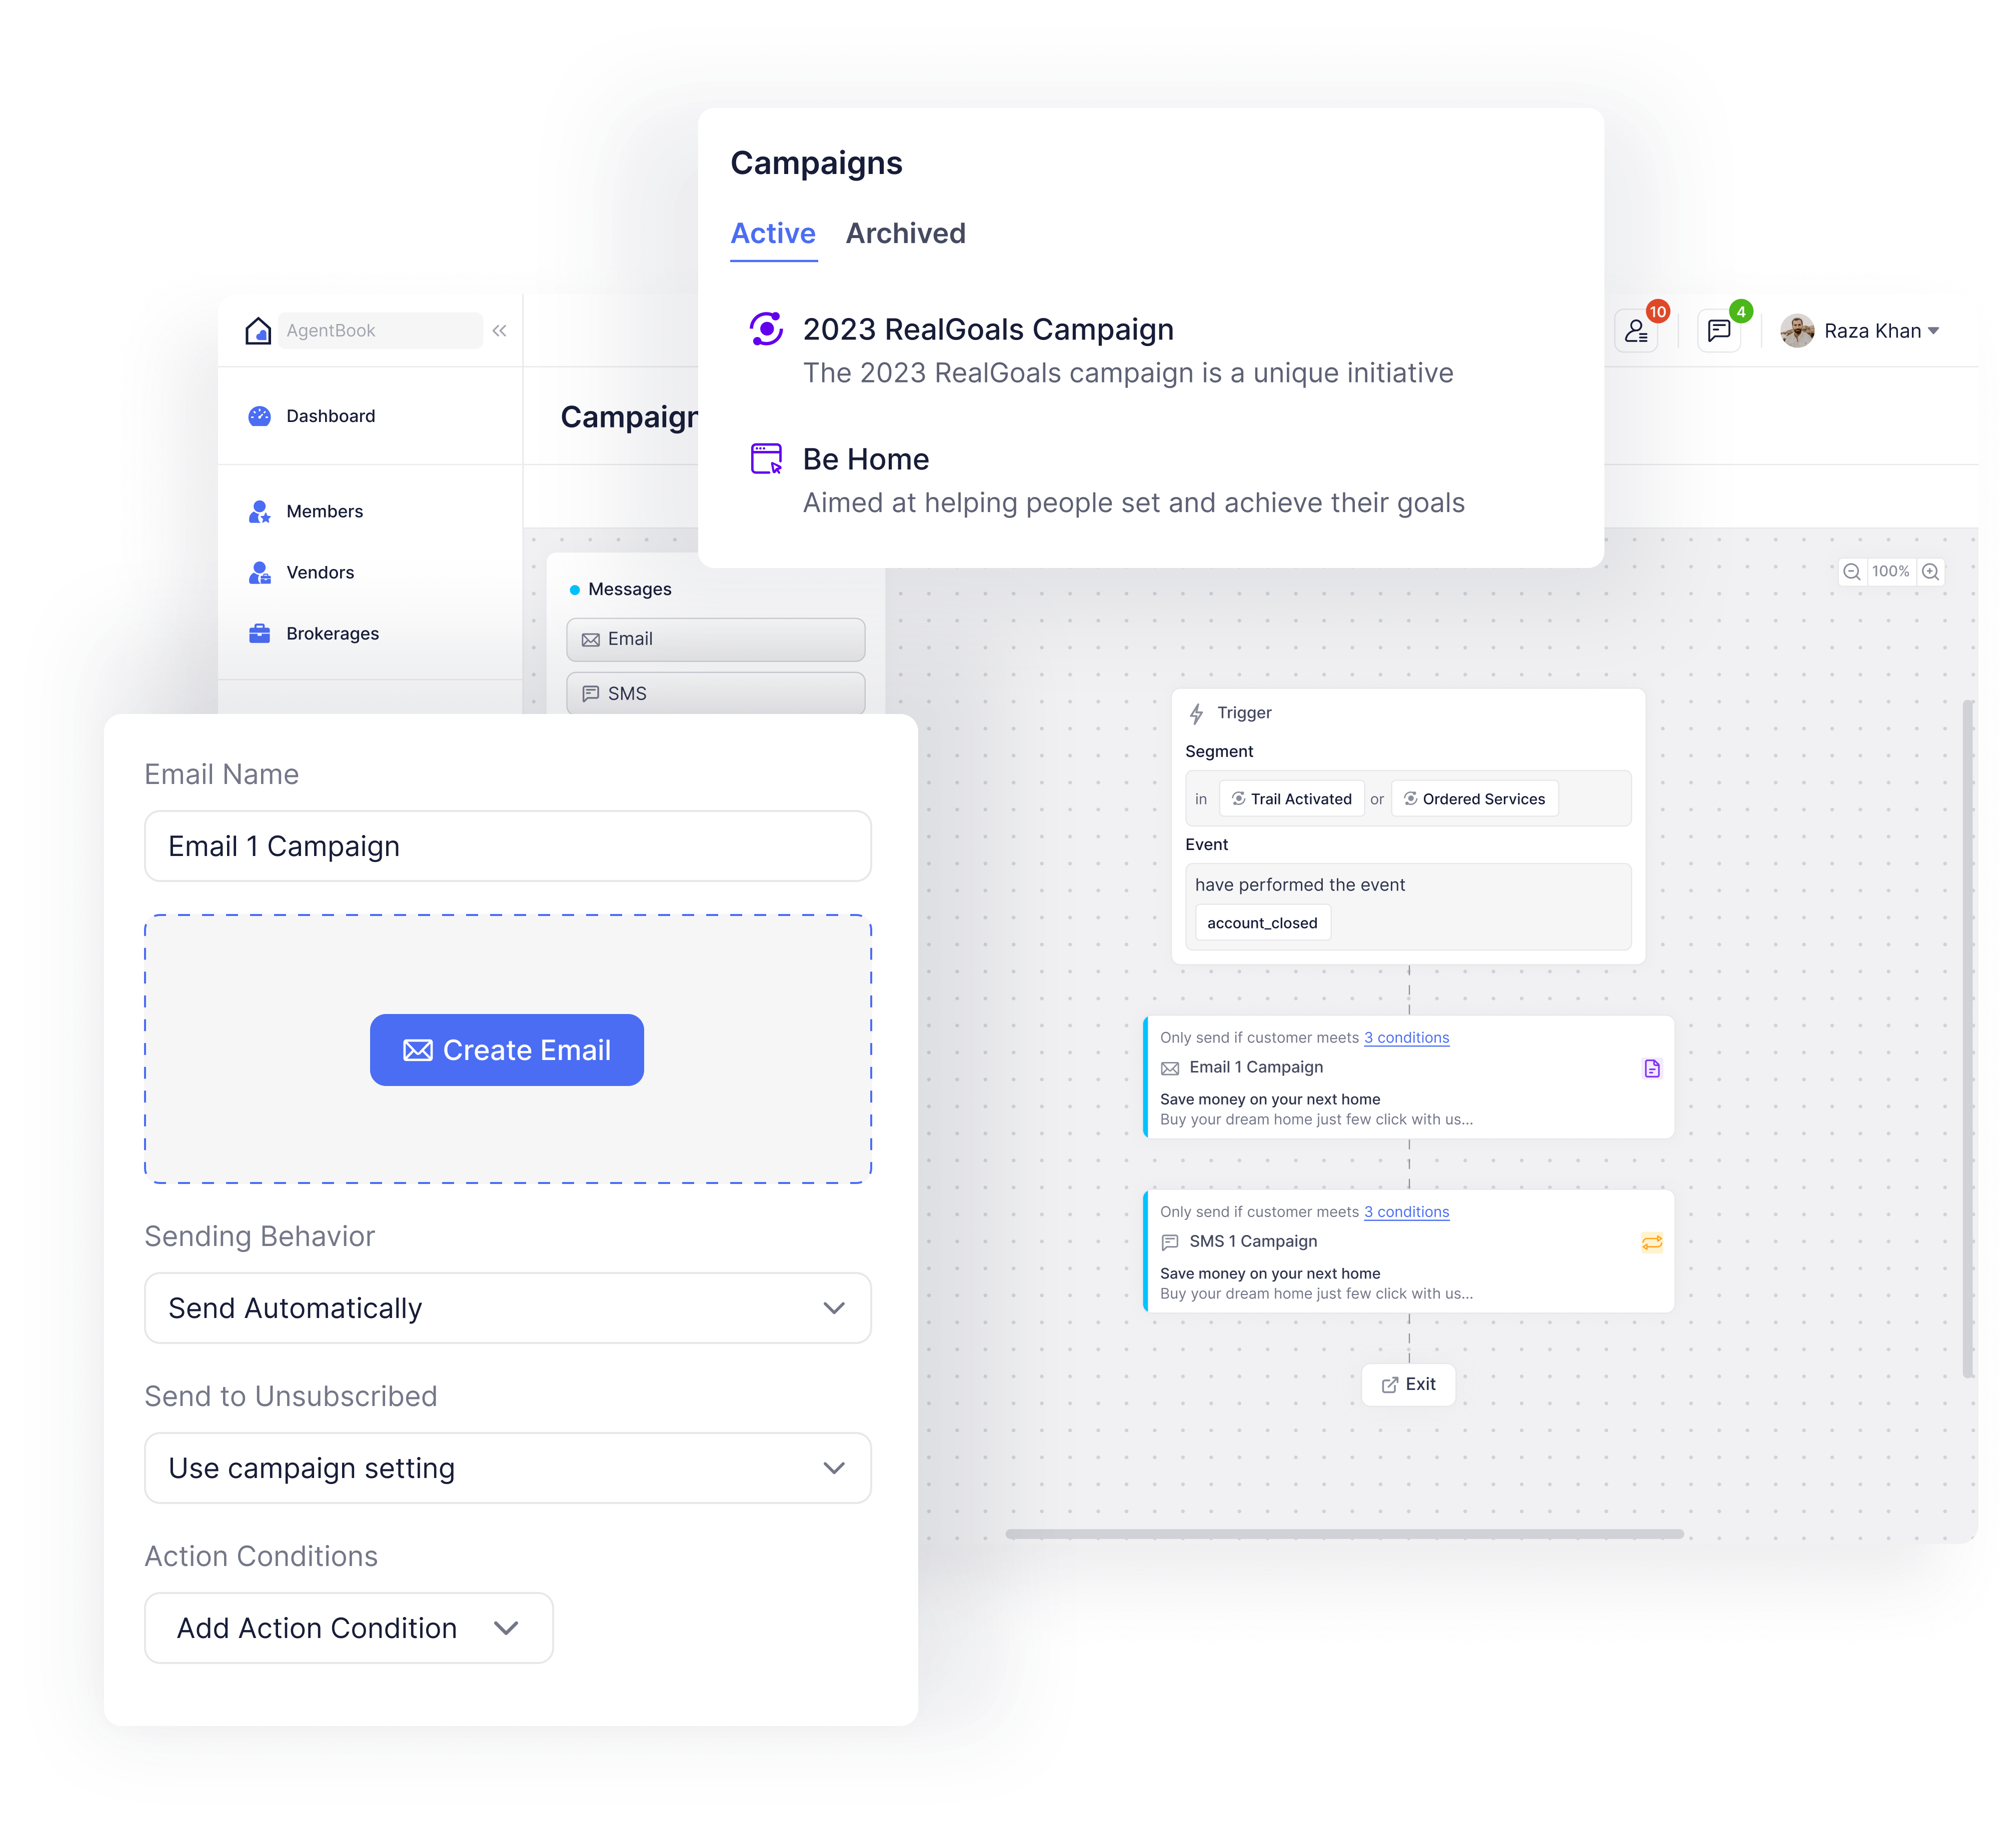Click the SMS messages icon in panel
This screenshot has height=1826, width=2016.
pyautogui.click(x=592, y=693)
